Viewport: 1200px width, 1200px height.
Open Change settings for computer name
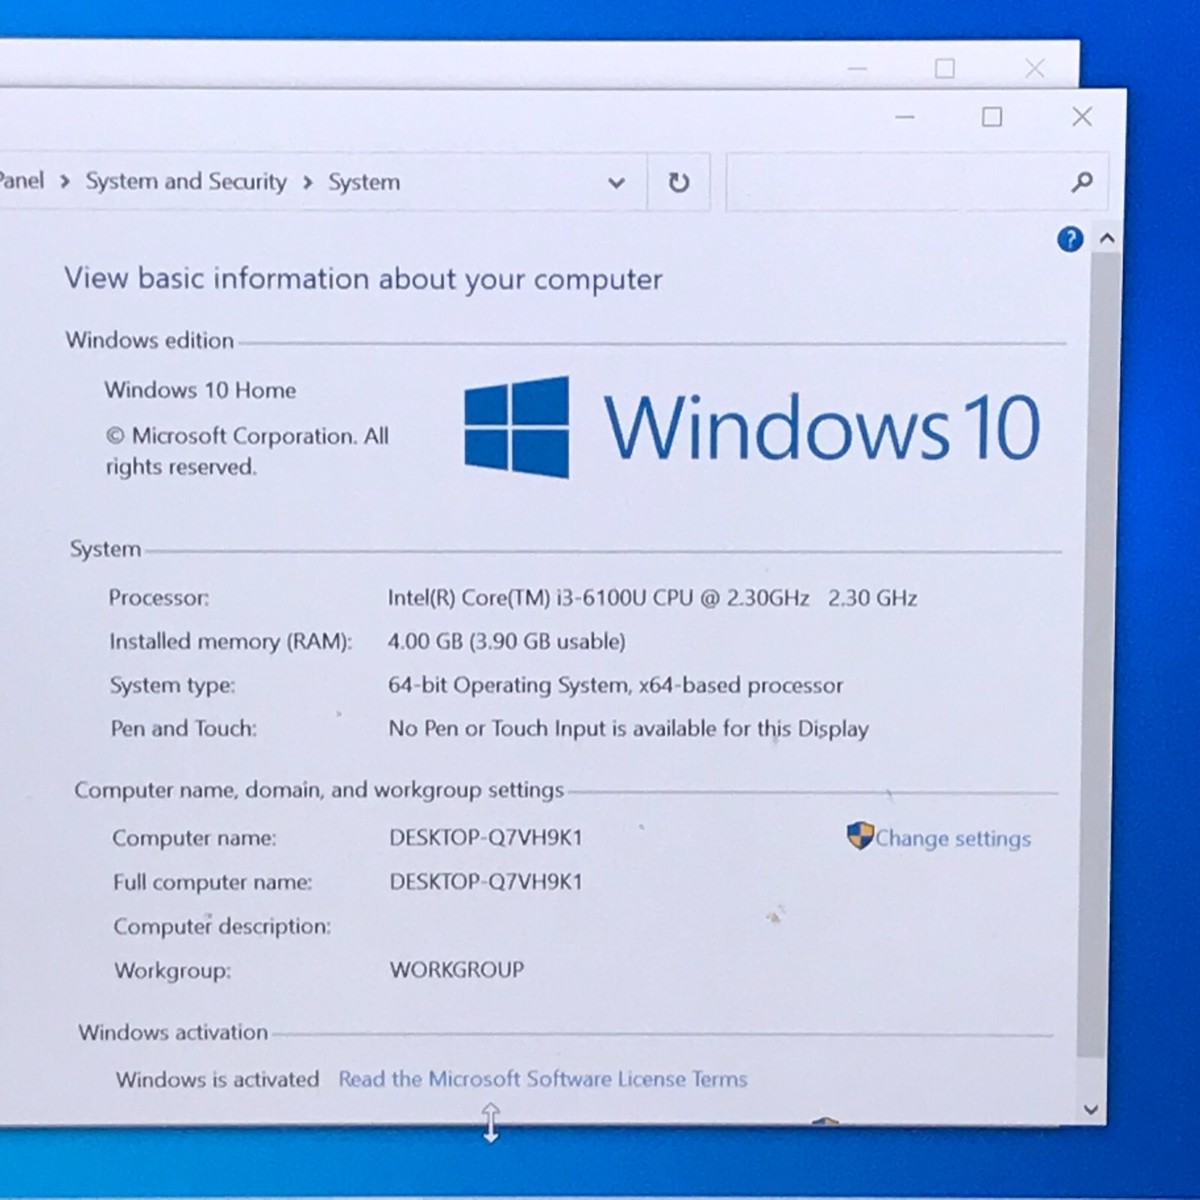point(951,839)
